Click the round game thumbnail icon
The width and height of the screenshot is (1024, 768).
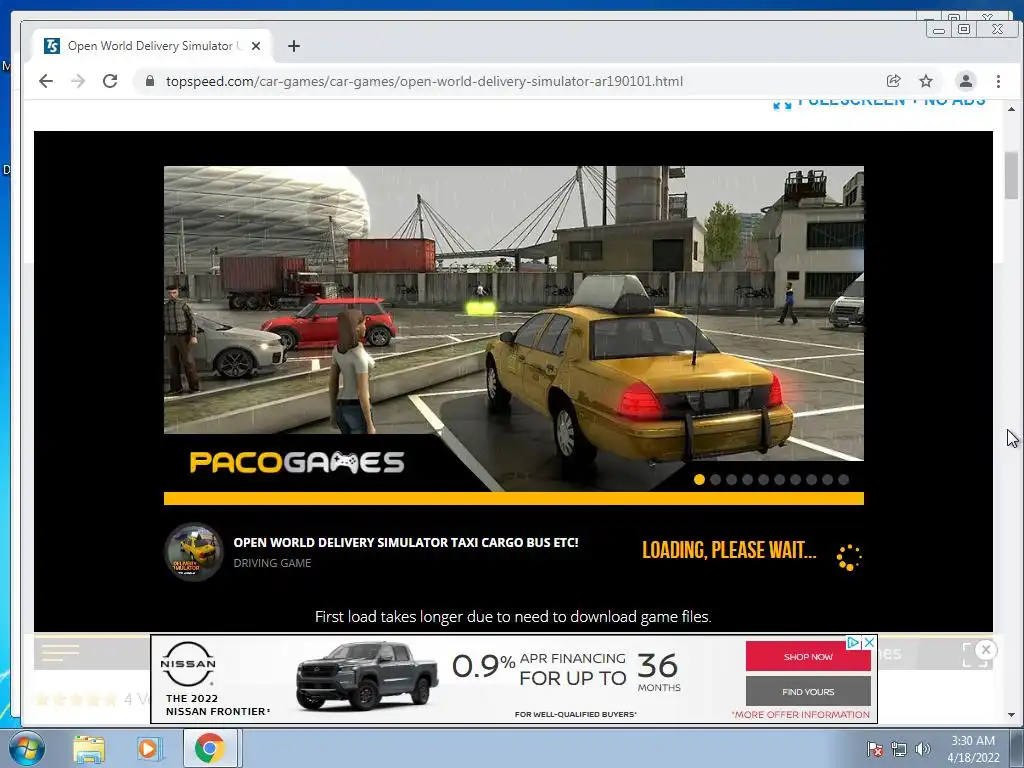click(193, 552)
